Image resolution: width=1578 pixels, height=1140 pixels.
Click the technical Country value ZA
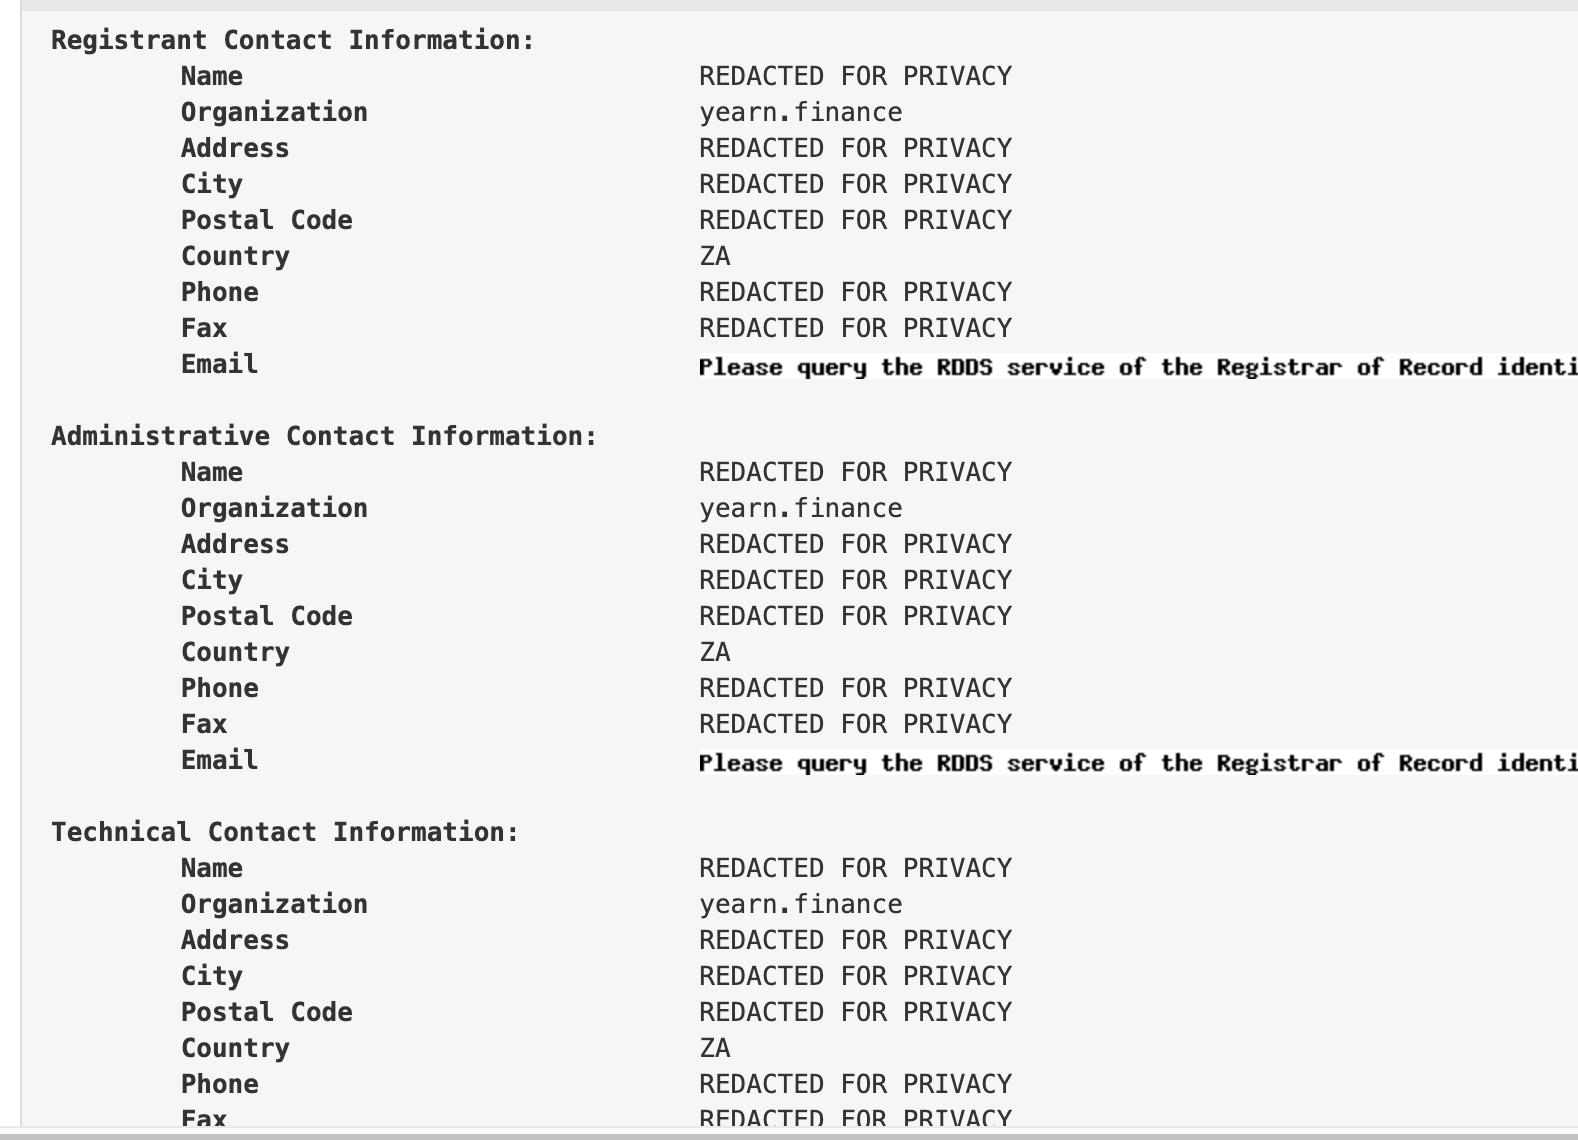pos(715,1048)
